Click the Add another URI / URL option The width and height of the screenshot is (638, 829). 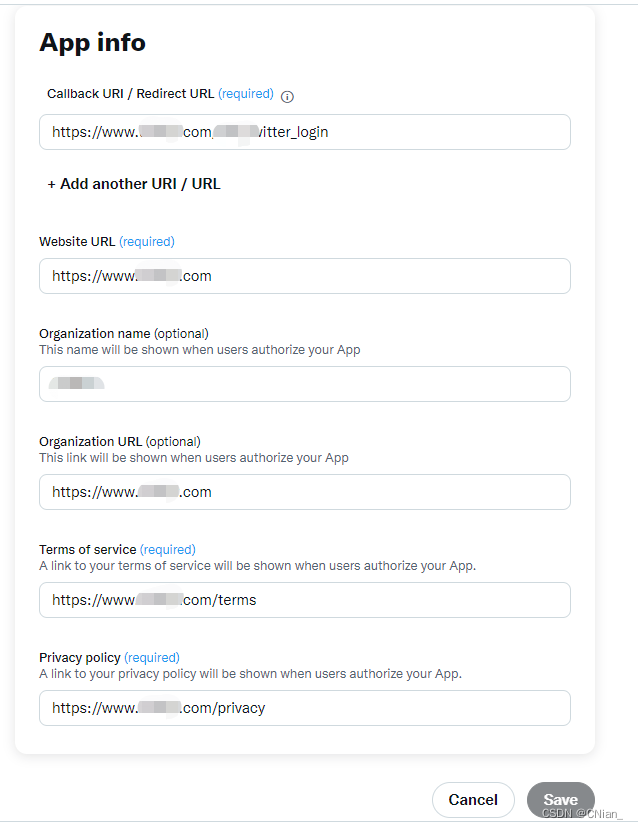(x=133, y=184)
